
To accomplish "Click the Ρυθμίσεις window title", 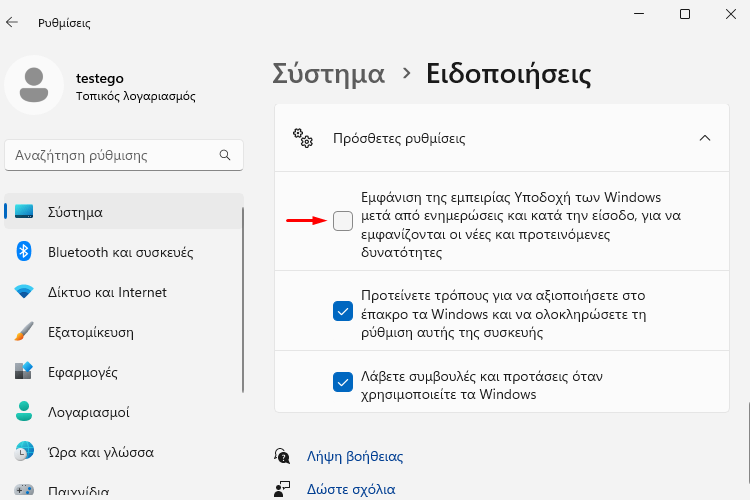I will (64, 22).
